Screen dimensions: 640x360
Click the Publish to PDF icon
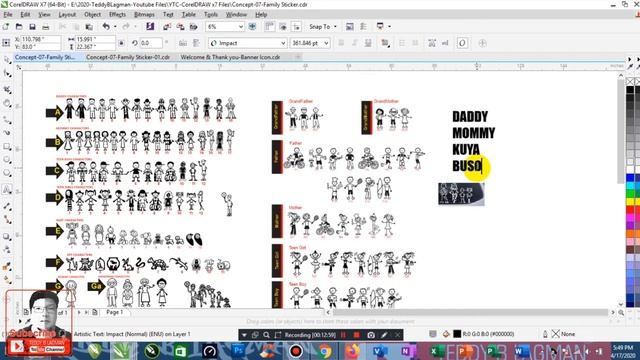(193, 27)
